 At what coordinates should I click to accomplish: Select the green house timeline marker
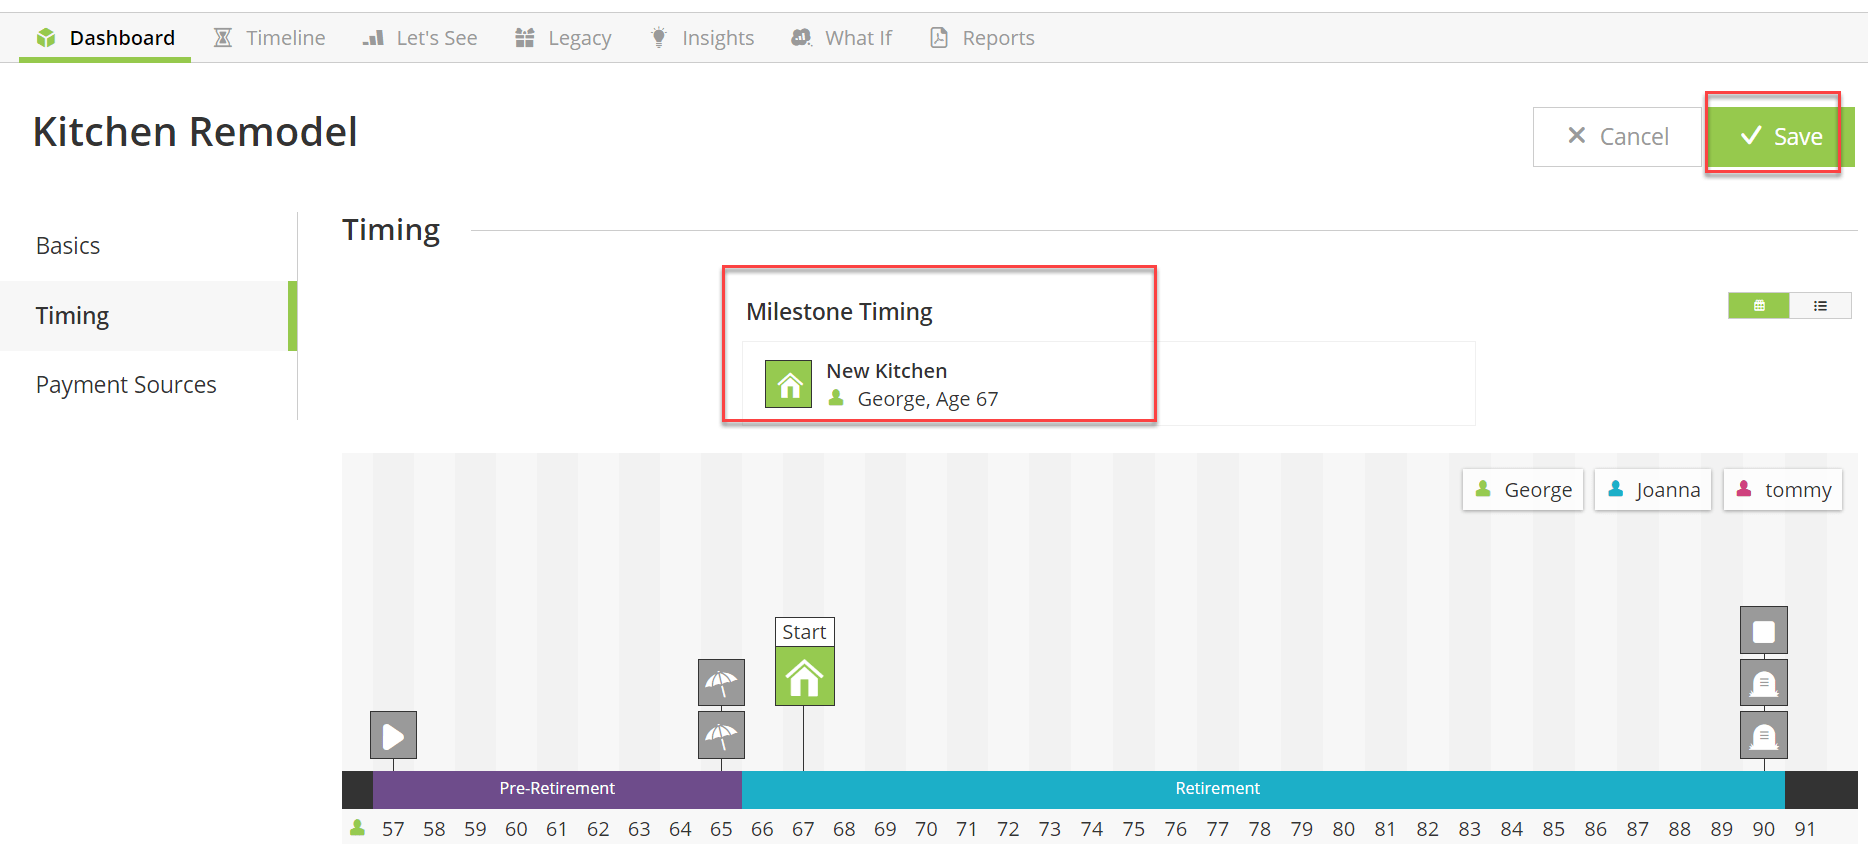tap(804, 677)
